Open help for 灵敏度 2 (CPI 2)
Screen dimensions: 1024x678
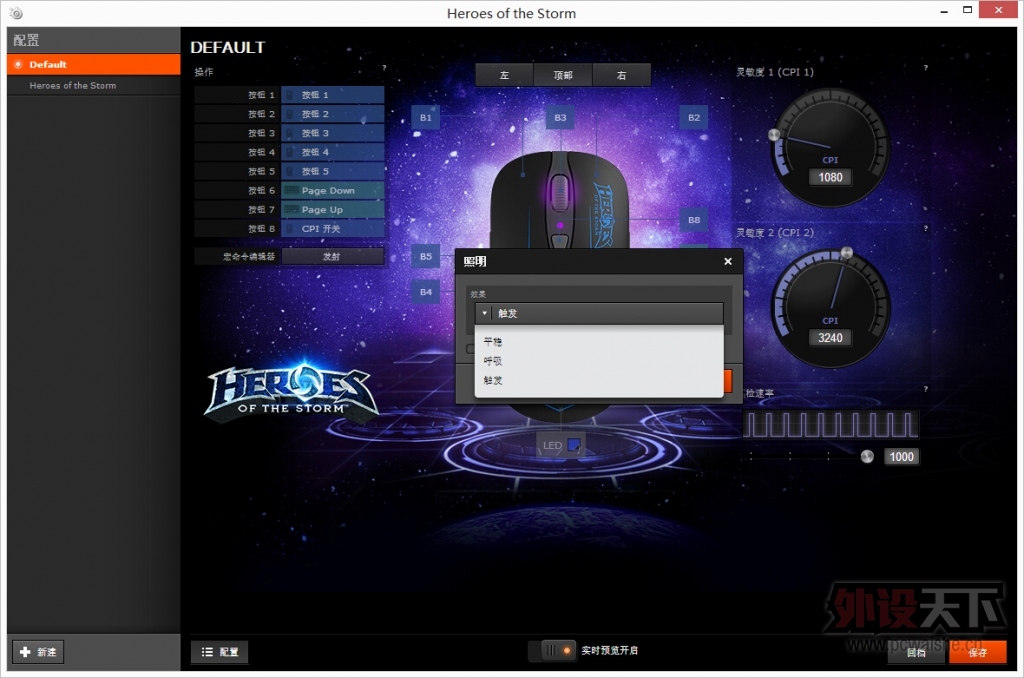pyautogui.click(x=925, y=229)
